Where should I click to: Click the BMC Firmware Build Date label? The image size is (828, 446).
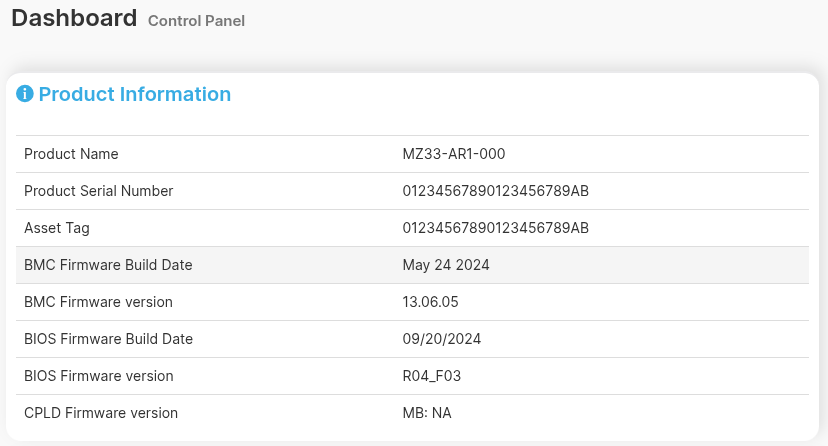(108, 265)
